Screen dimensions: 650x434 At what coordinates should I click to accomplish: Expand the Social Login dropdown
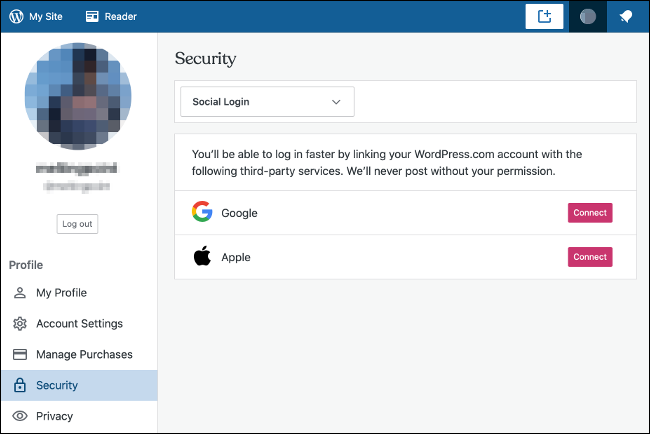[x=266, y=102]
